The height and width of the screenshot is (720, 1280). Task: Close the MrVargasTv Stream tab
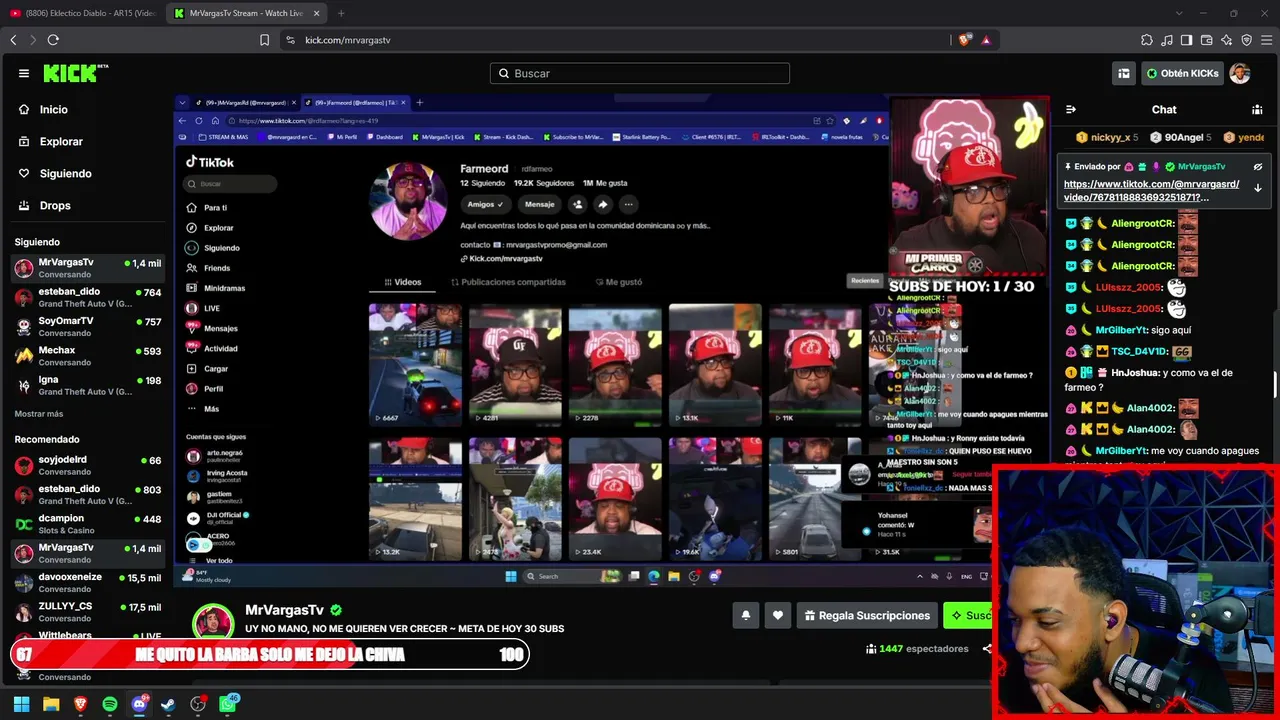[x=317, y=13]
